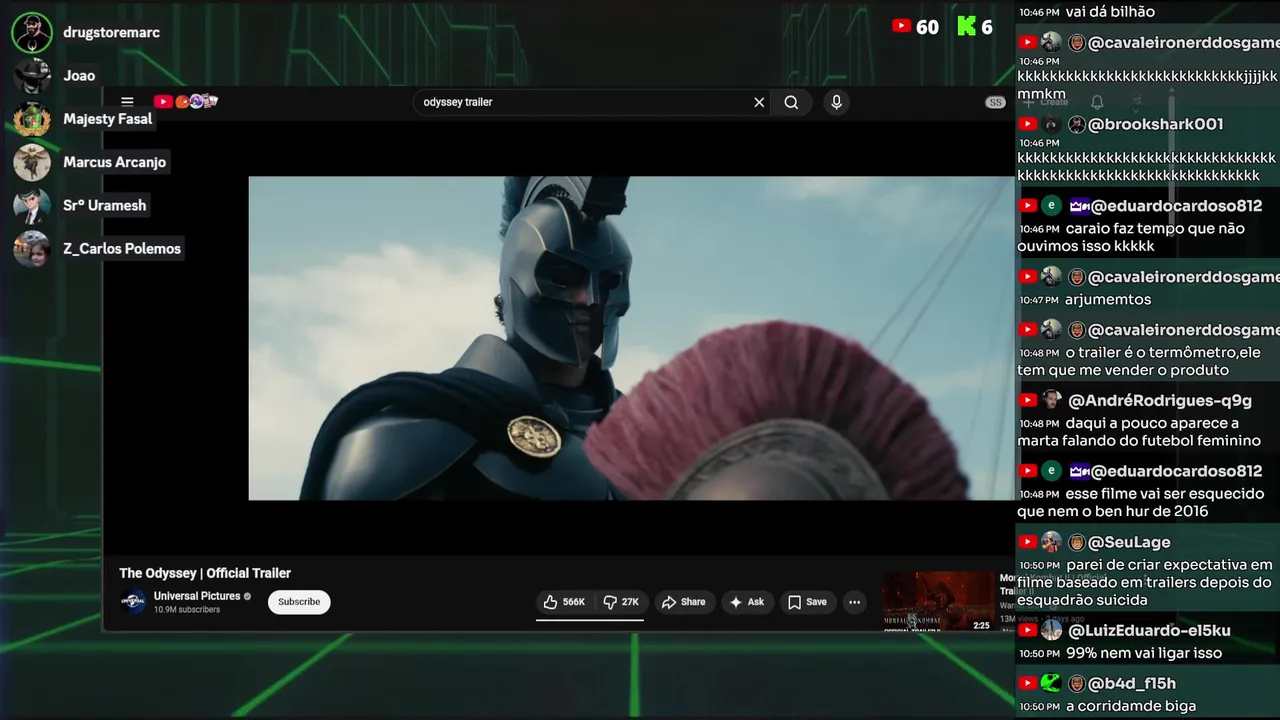The image size is (1280, 720).
Task: Click @LuizEduardo-el5ku in chat
Action: (1149, 630)
